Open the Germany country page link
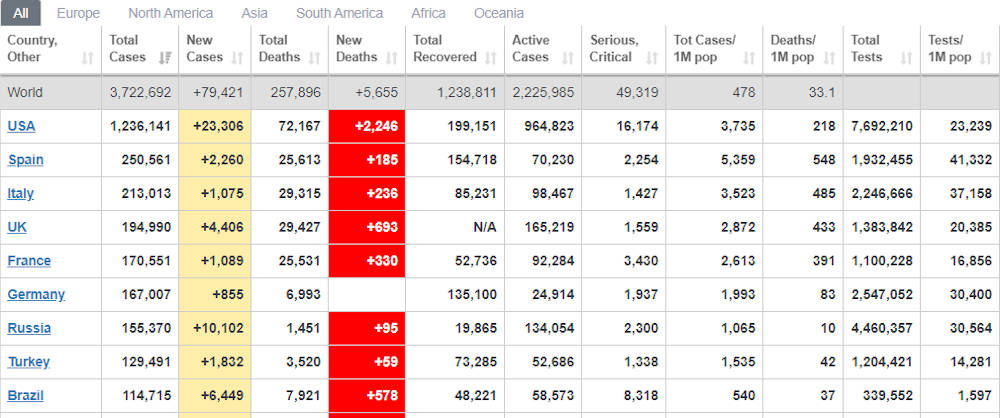The width and height of the screenshot is (1000, 418). click(36, 294)
